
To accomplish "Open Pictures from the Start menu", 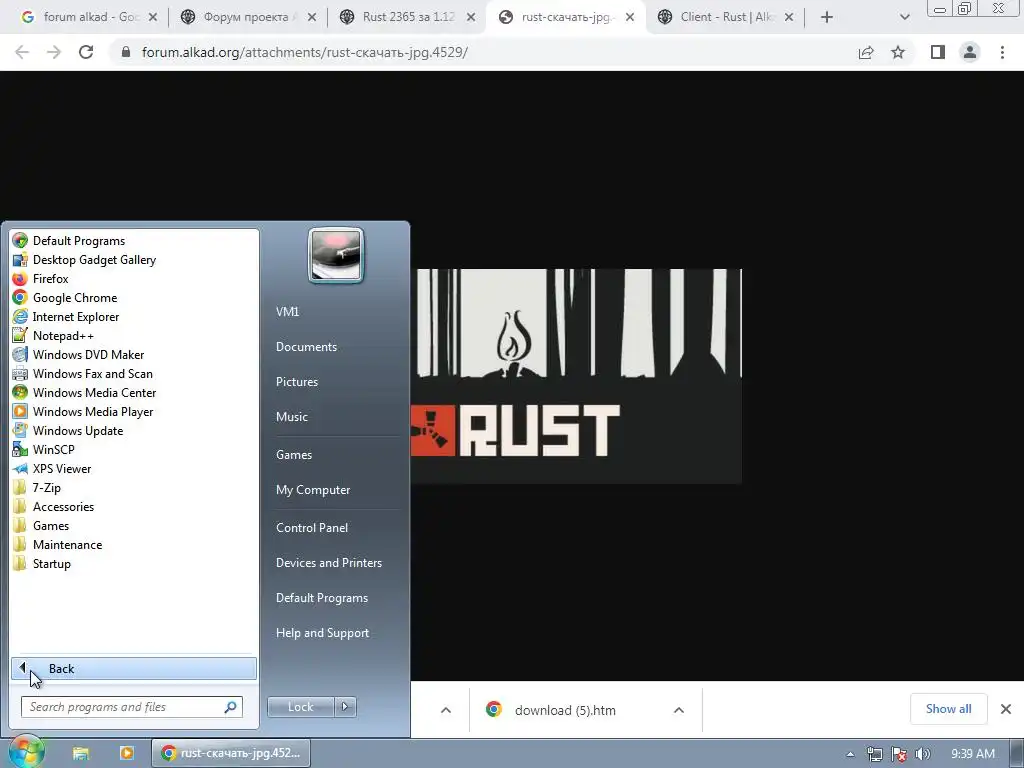I will pyautogui.click(x=296, y=382).
